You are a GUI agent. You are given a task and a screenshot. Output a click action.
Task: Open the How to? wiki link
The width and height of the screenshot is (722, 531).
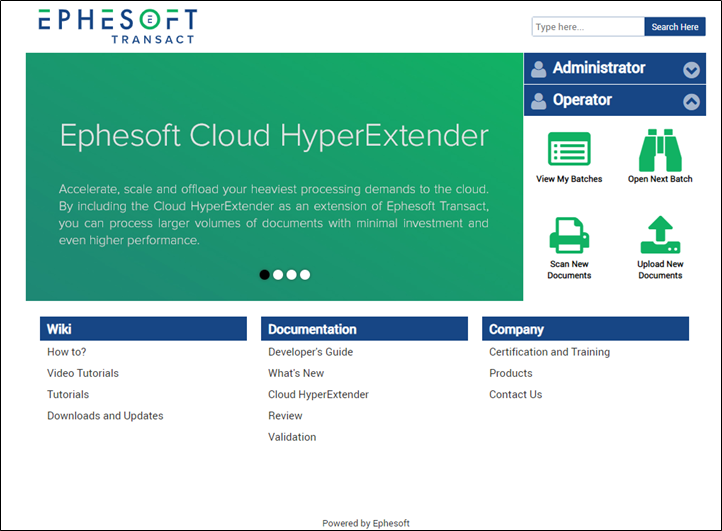[67, 352]
